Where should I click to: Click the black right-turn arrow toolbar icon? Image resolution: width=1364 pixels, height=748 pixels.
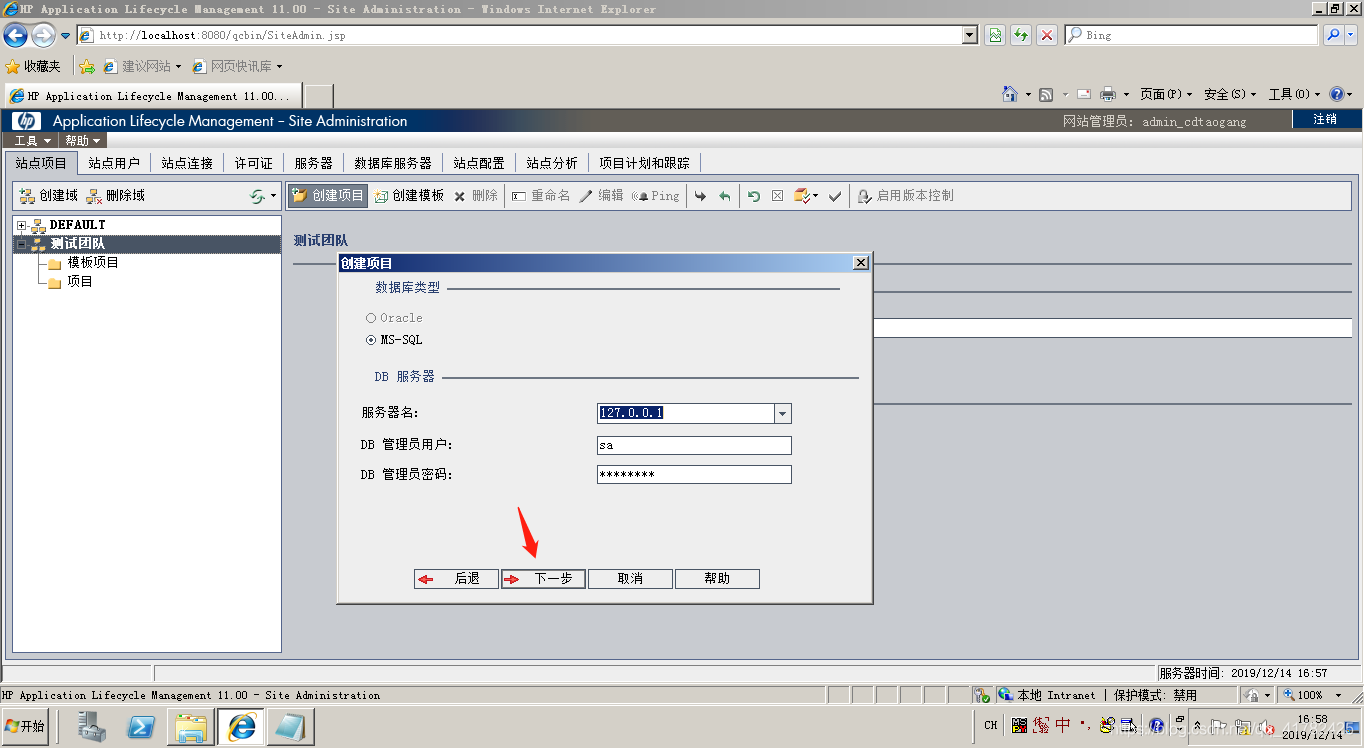(700, 196)
